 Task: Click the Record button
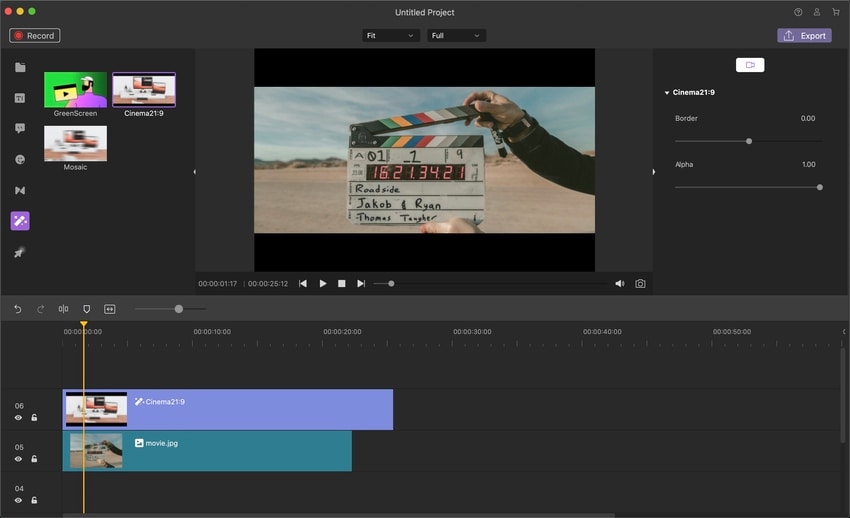[35, 35]
